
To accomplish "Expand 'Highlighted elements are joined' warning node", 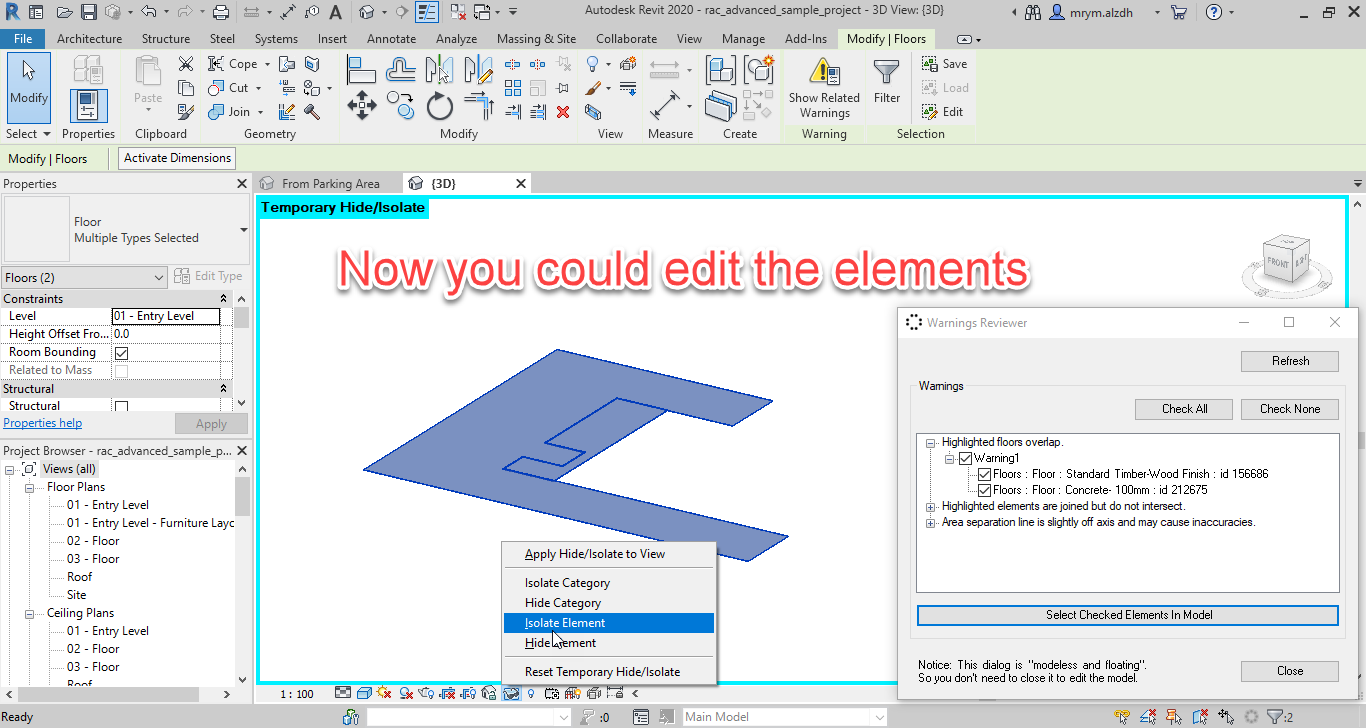I will (931, 506).
